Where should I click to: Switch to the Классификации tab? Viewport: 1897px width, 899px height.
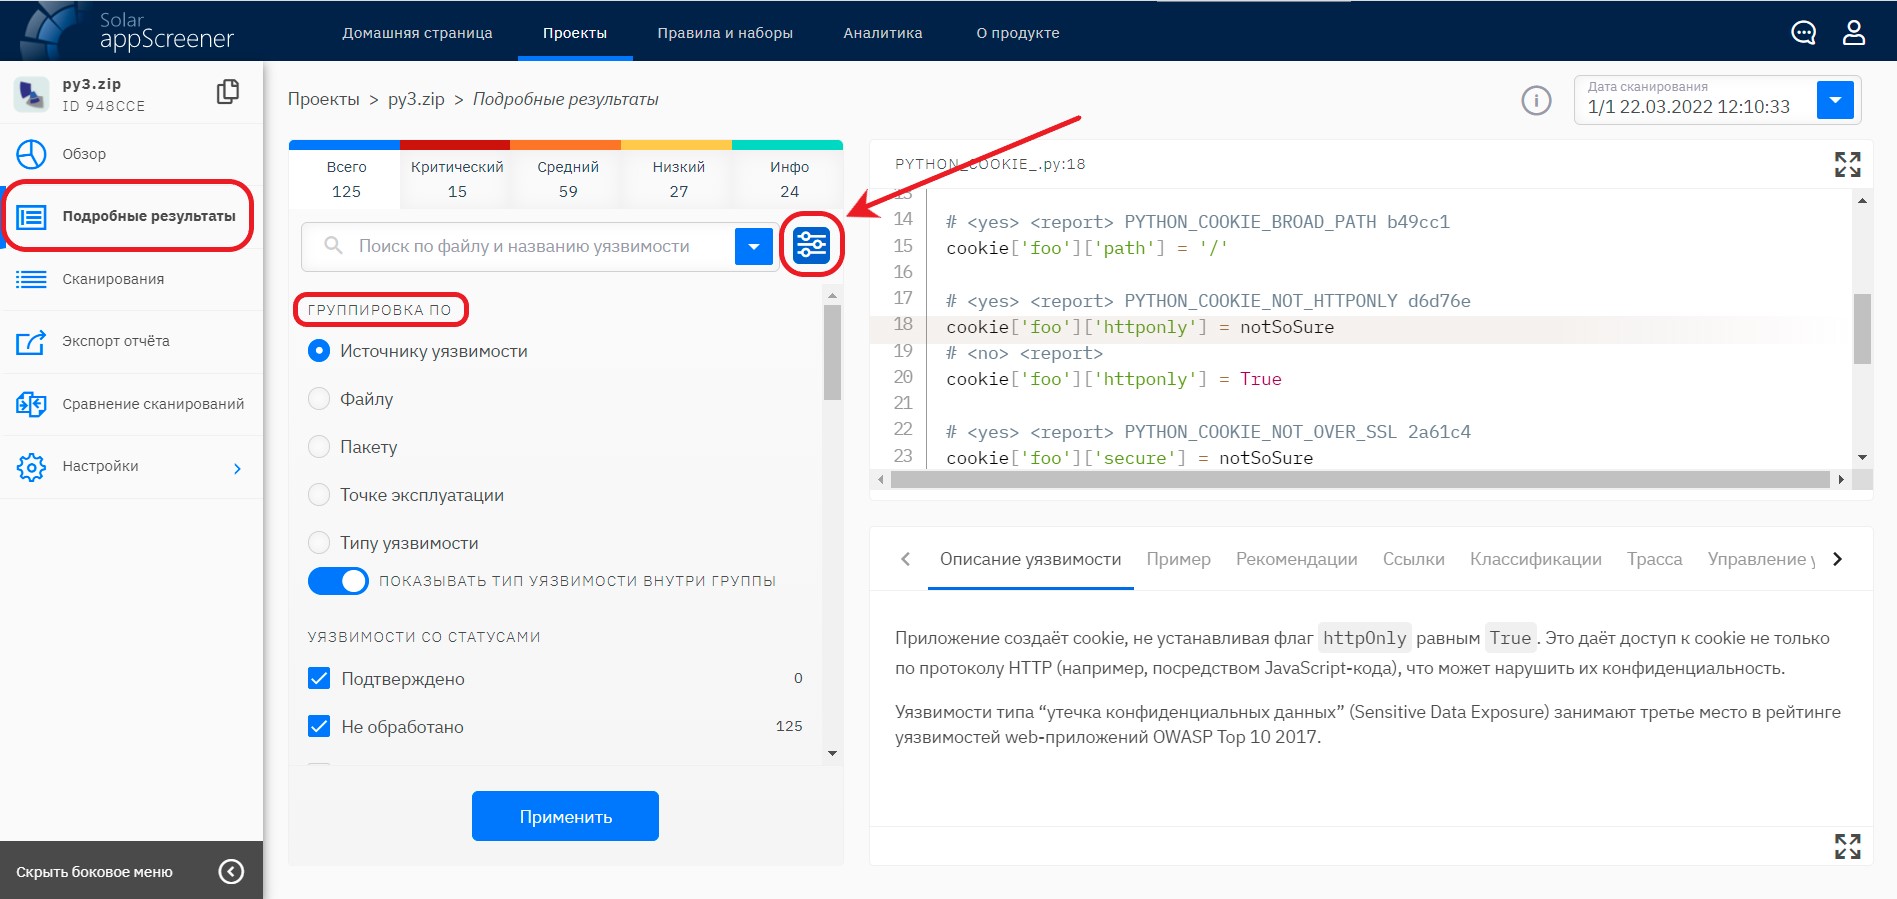(1535, 559)
